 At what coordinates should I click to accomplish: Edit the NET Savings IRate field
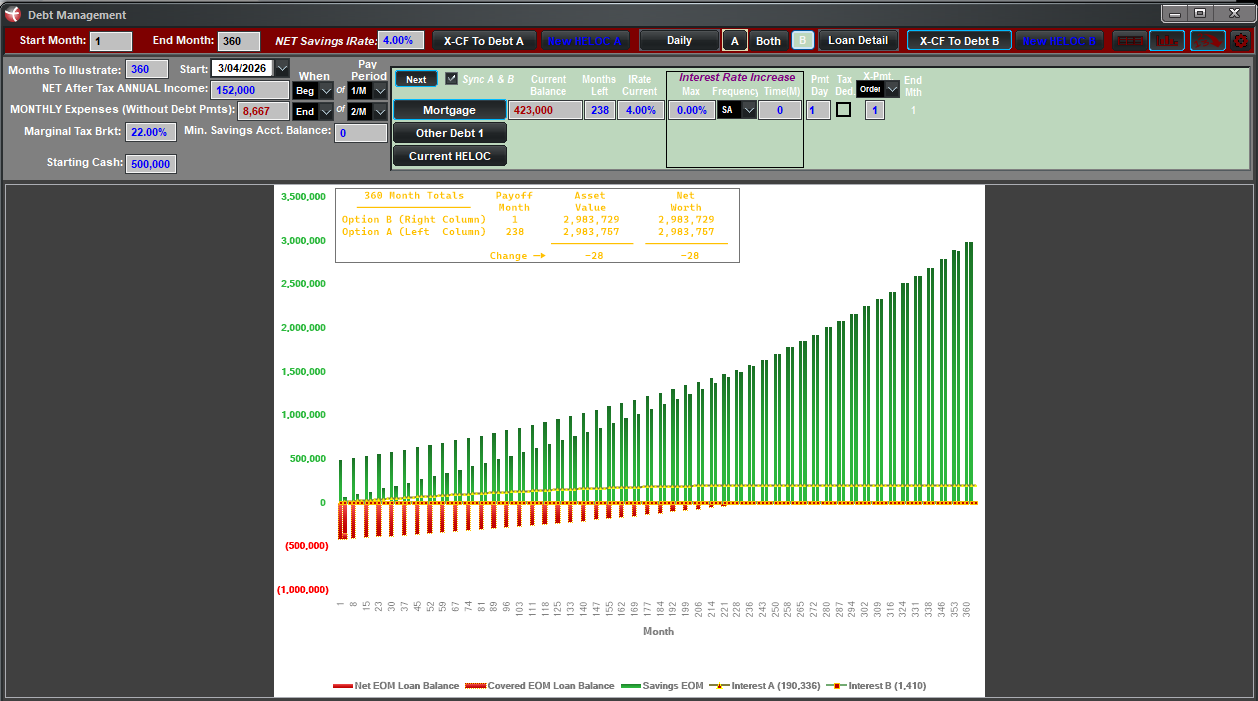pos(401,41)
